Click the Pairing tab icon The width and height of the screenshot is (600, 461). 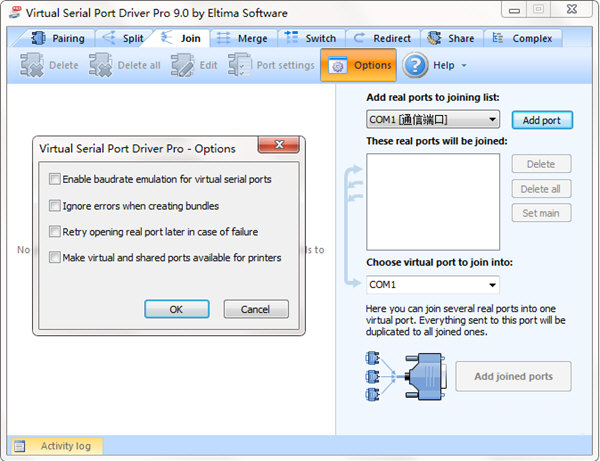pos(38,38)
